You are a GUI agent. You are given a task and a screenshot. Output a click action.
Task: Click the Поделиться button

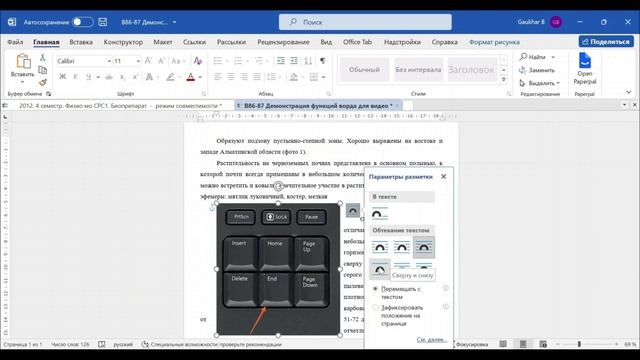pyautogui.click(x=606, y=42)
